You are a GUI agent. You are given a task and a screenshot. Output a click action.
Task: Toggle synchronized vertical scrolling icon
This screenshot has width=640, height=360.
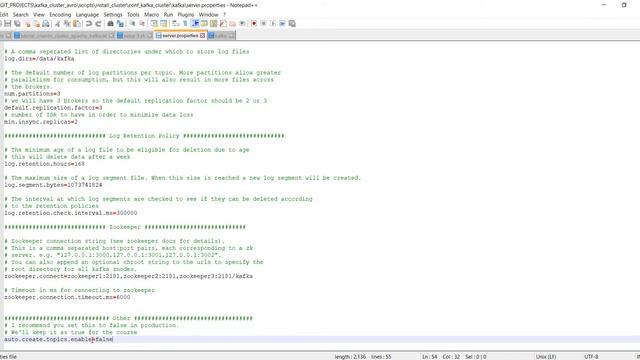click(x=154, y=24)
